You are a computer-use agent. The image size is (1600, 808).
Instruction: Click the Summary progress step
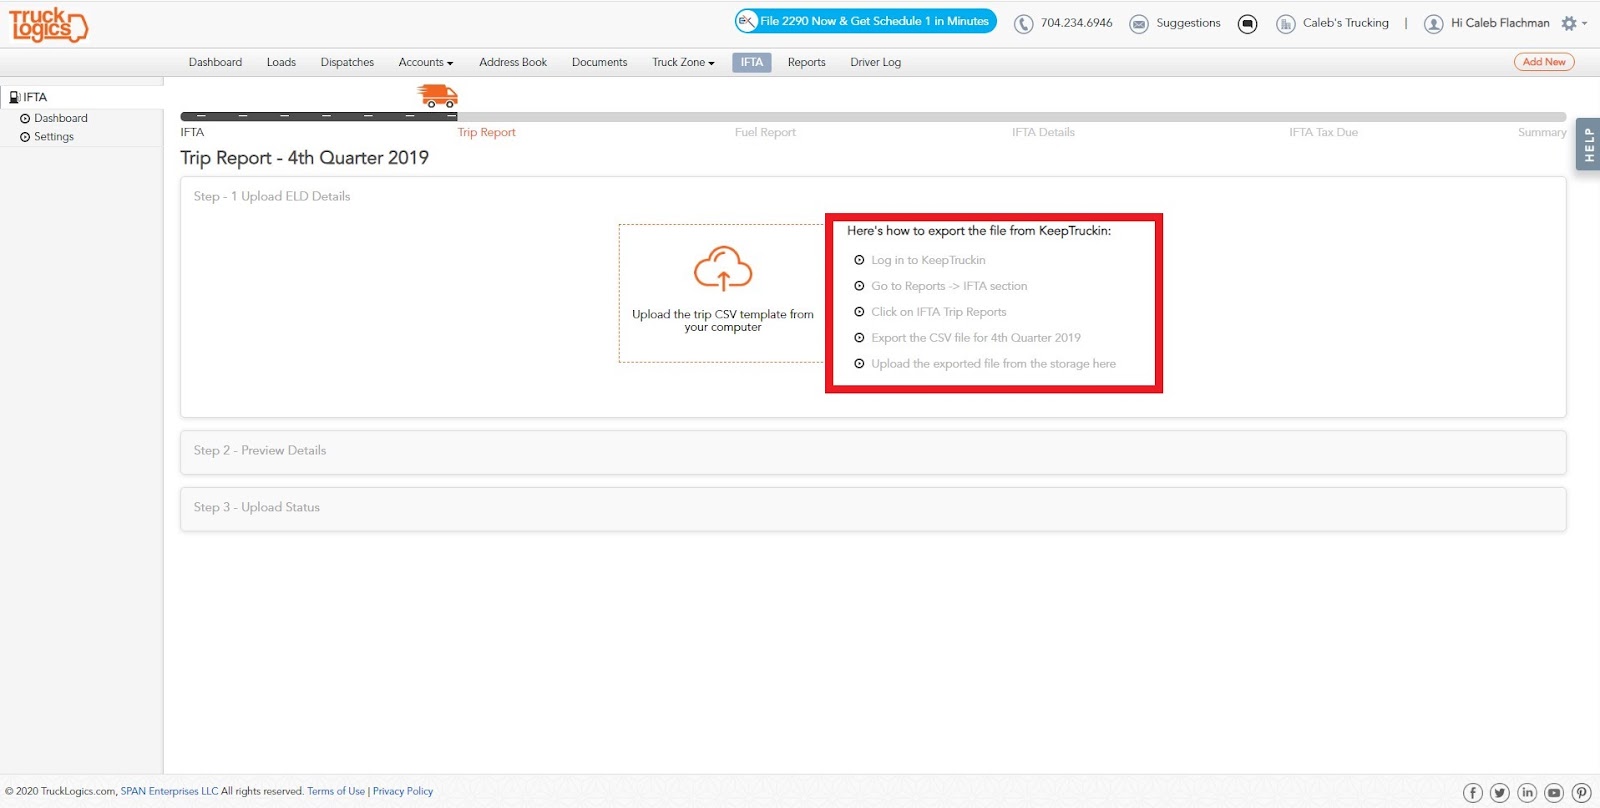coord(1542,132)
